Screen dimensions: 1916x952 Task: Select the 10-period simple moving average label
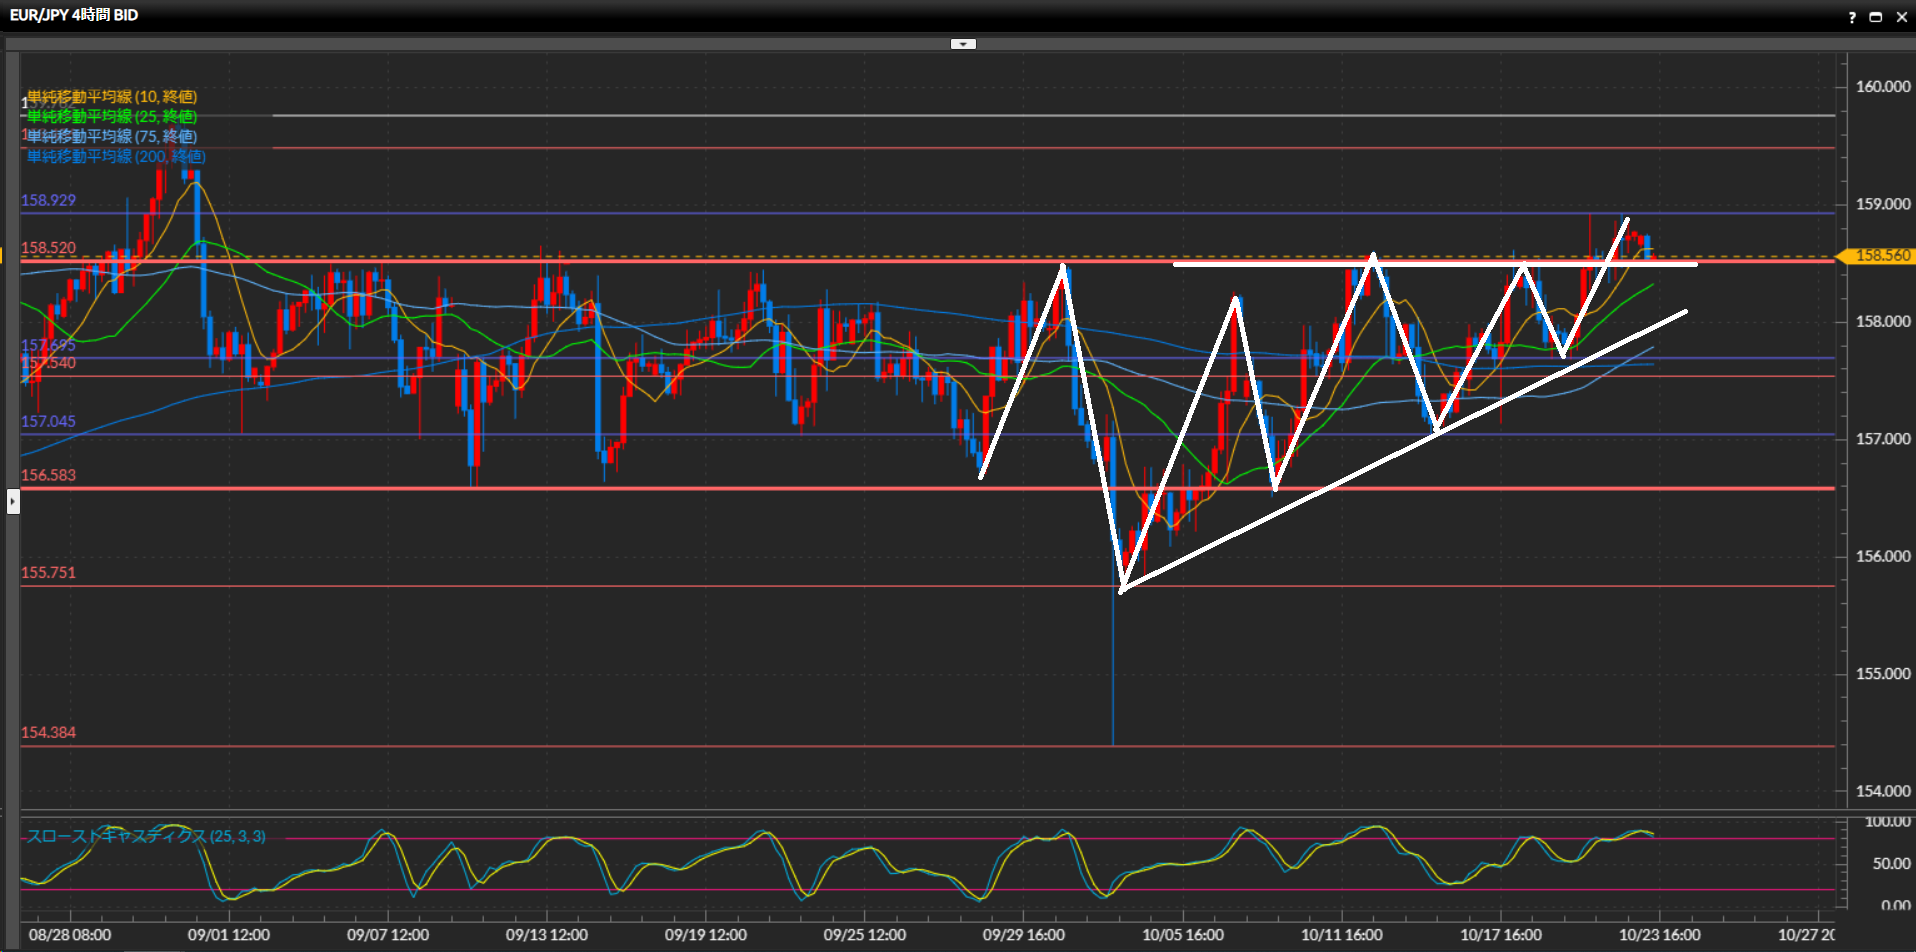point(112,97)
